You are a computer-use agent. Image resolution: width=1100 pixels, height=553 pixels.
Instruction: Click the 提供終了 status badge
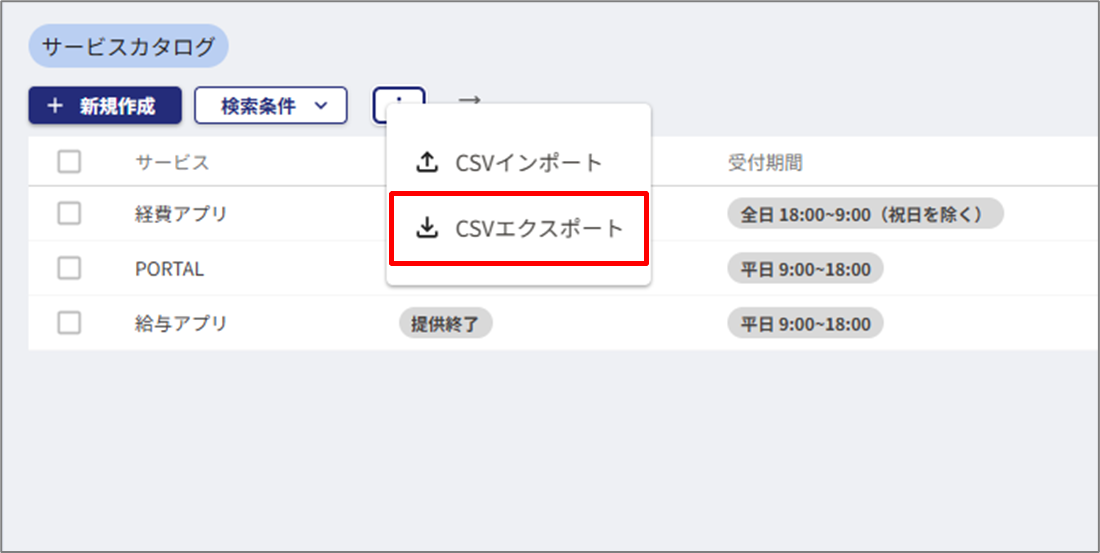click(445, 324)
